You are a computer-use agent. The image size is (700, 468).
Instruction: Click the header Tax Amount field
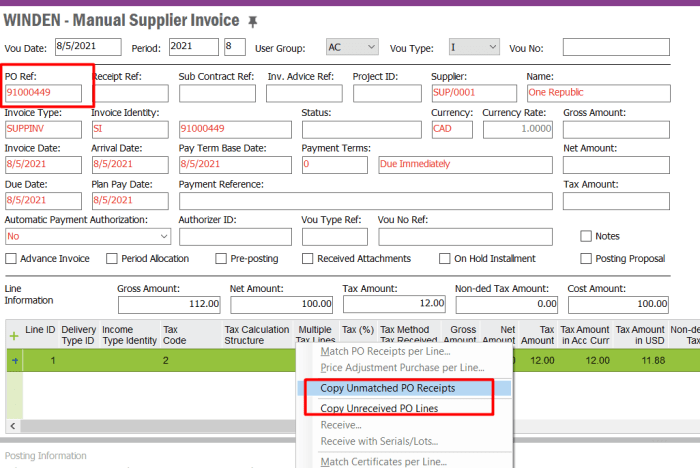coord(616,201)
